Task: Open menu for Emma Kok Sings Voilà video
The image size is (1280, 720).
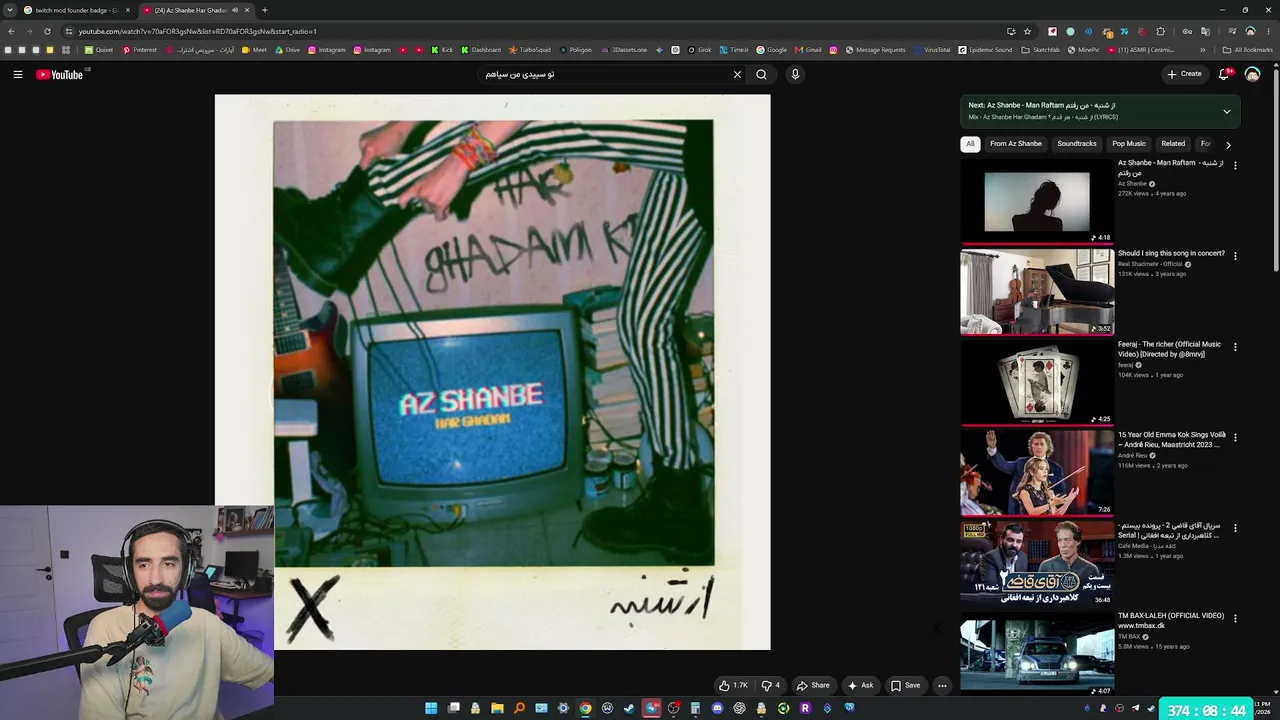Action: coord(1235,437)
